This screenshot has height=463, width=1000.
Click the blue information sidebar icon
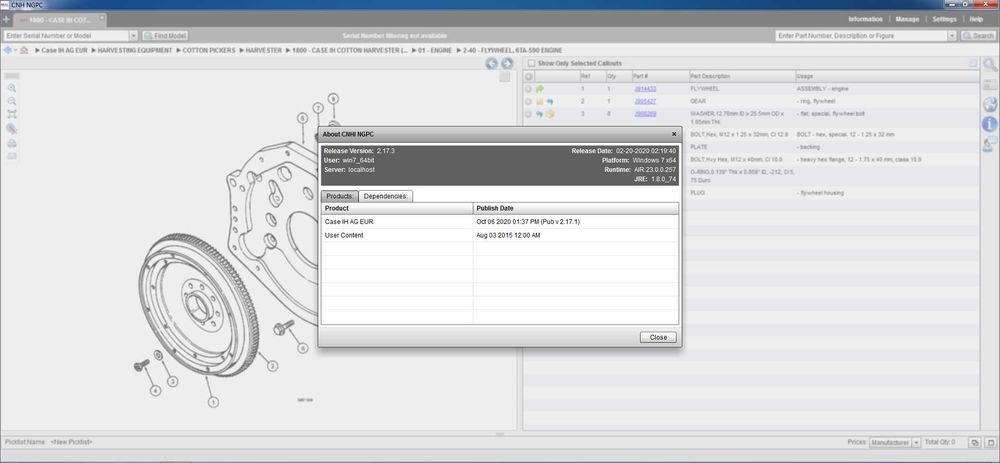[990, 124]
